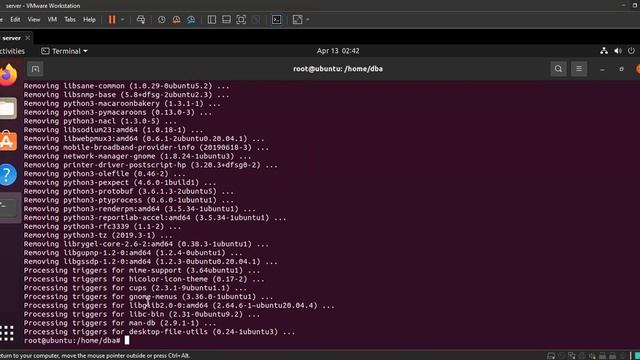Enter full screen mode in VMware
Image resolution: width=640 pixels, height=360 pixels.
click(x=241, y=20)
